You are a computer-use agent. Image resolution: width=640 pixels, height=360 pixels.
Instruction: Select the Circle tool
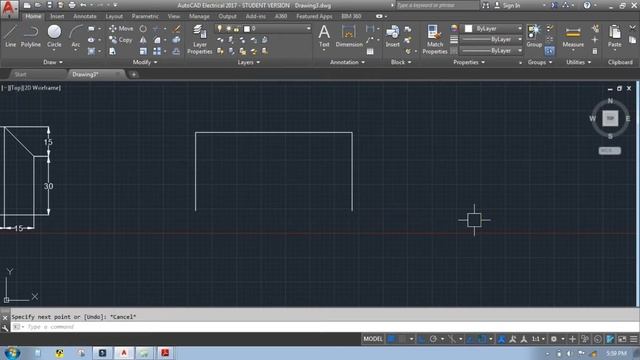(54, 36)
